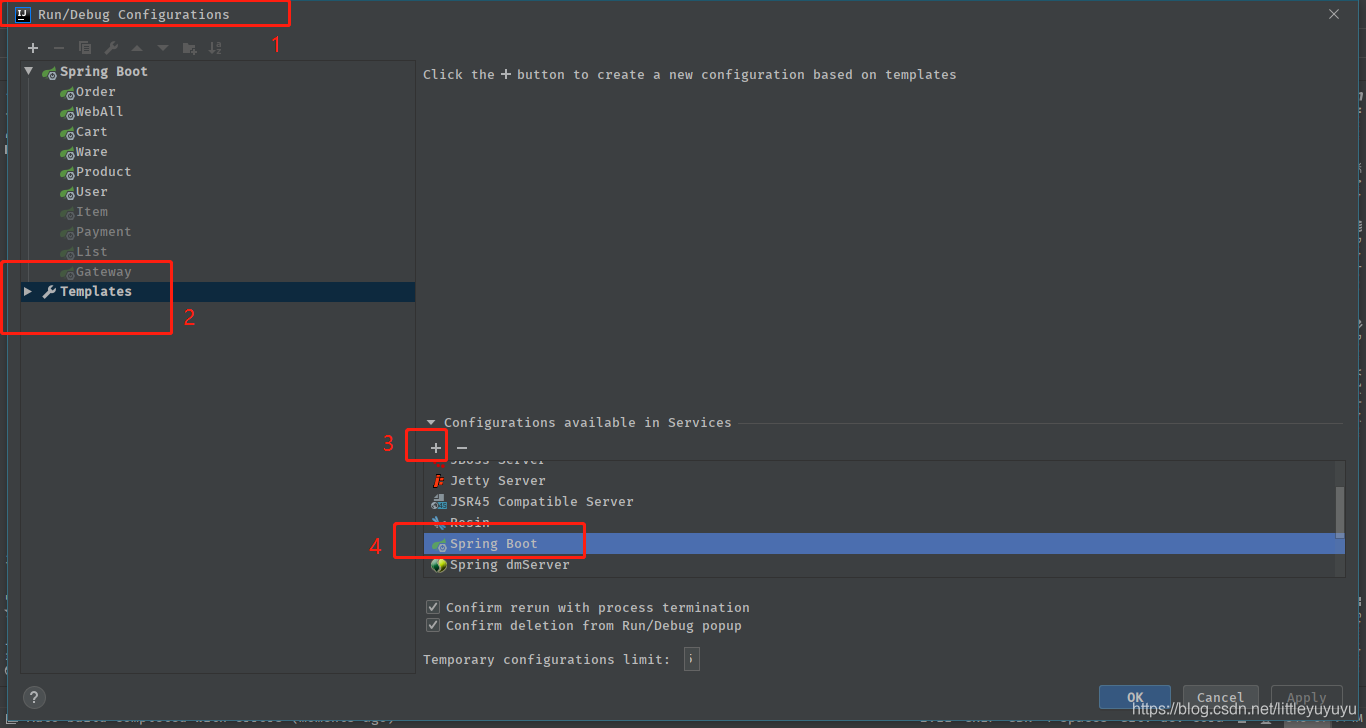Viewport: 1366px width, 728px height.
Task: Click the Order configuration Spring icon
Action: (x=67, y=93)
